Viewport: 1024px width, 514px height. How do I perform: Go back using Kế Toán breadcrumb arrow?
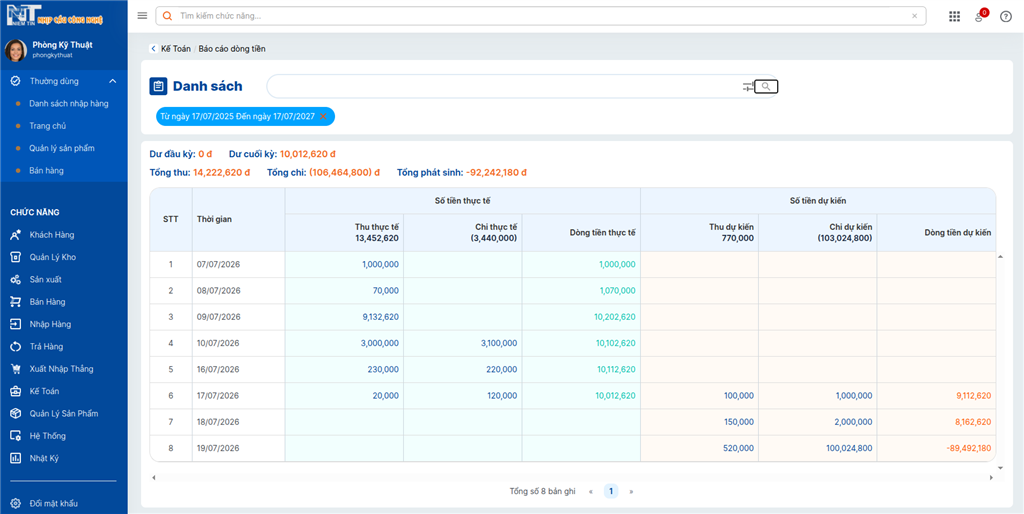(153, 49)
